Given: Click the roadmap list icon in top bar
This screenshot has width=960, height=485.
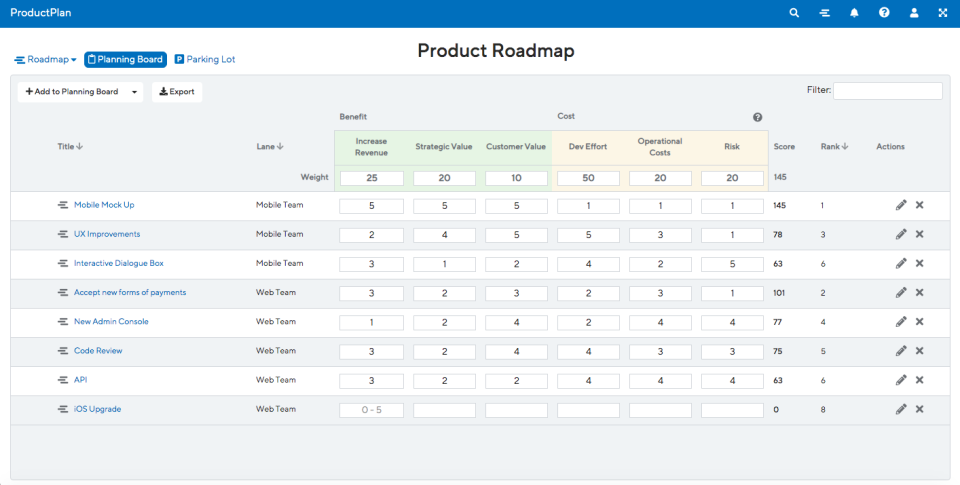Looking at the screenshot, I should click(825, 13).
